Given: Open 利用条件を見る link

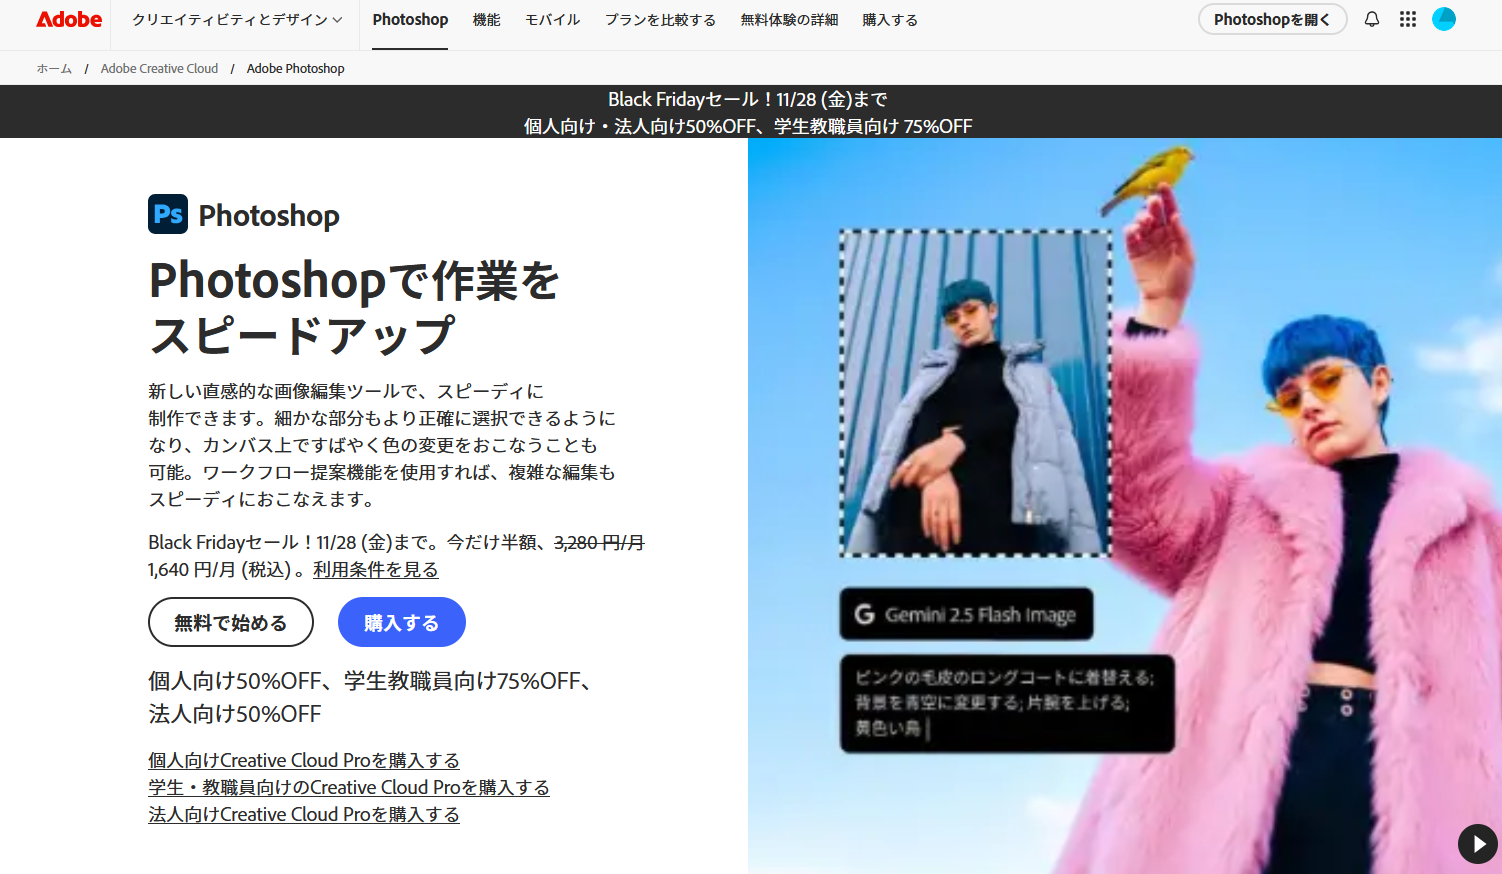Looking at the screenshot, I should [x=375, y=570].
